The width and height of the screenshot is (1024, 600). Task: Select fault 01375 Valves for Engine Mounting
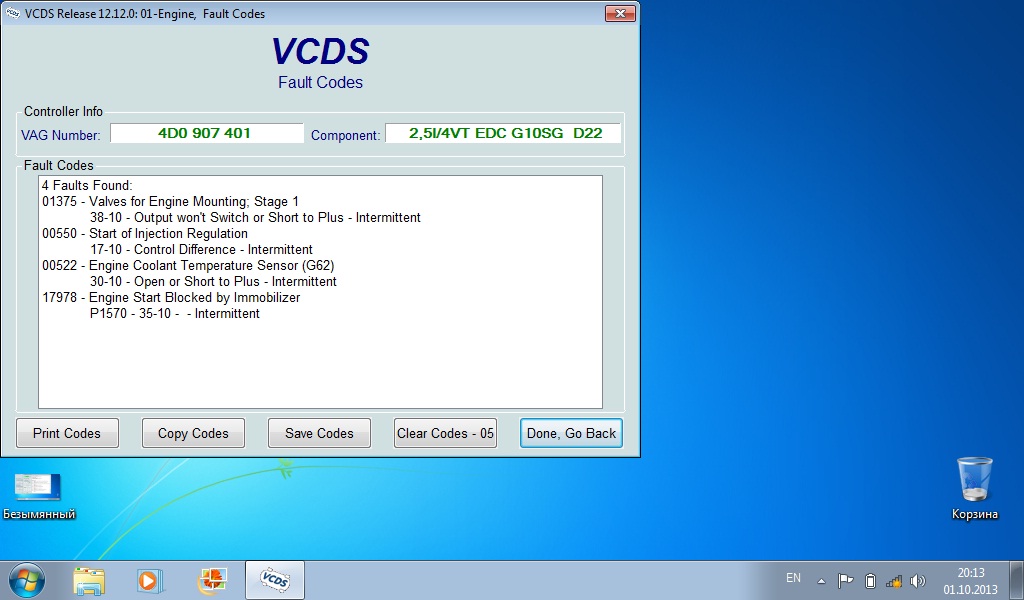pyautogui.click(x=170, y=201)
